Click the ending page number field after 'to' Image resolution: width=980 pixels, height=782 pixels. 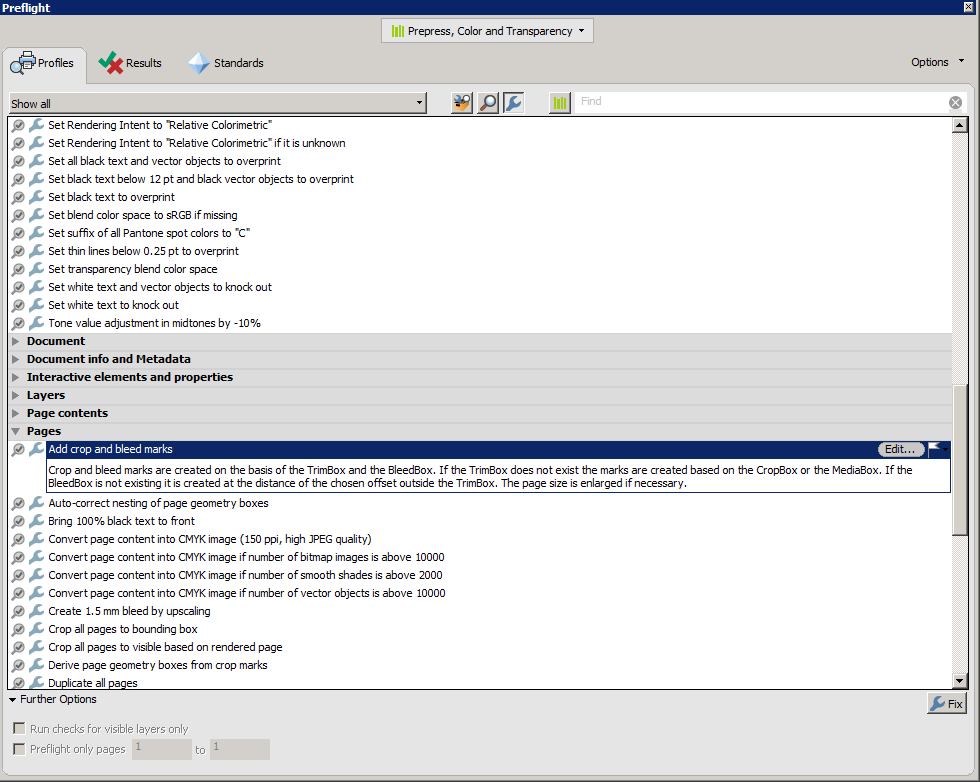[240, 749]
